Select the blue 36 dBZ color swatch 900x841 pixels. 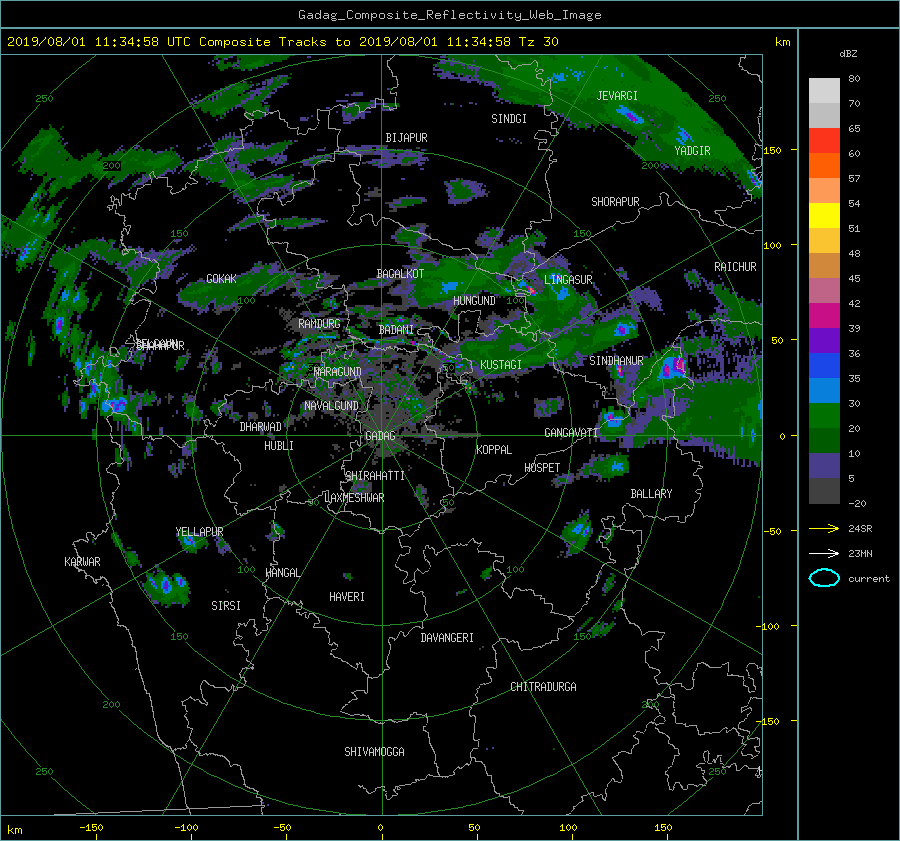pyautogui.click(x=824, y=365)
